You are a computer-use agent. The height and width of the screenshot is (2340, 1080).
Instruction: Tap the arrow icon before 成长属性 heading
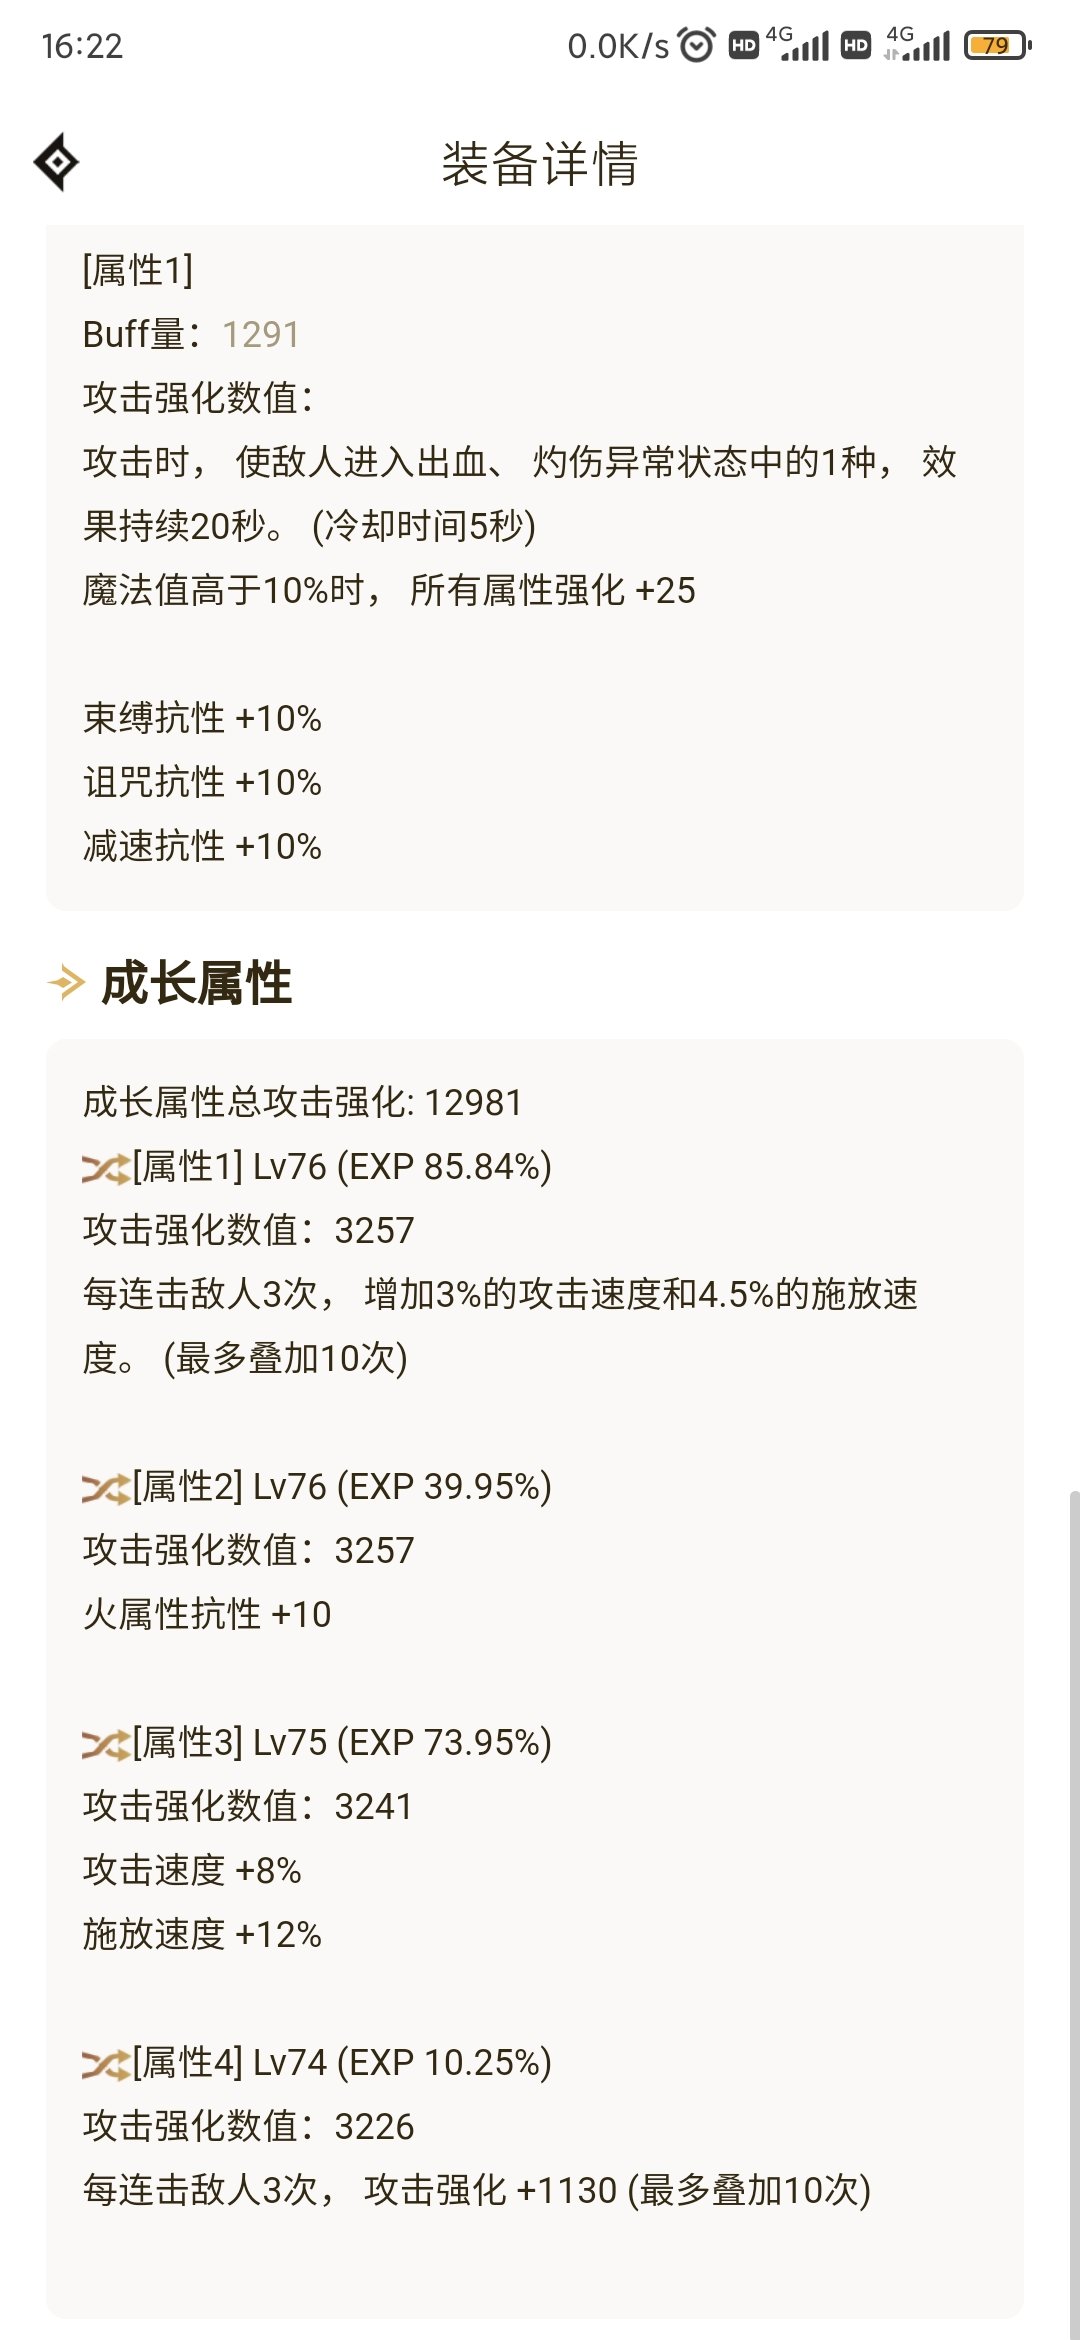66,982
